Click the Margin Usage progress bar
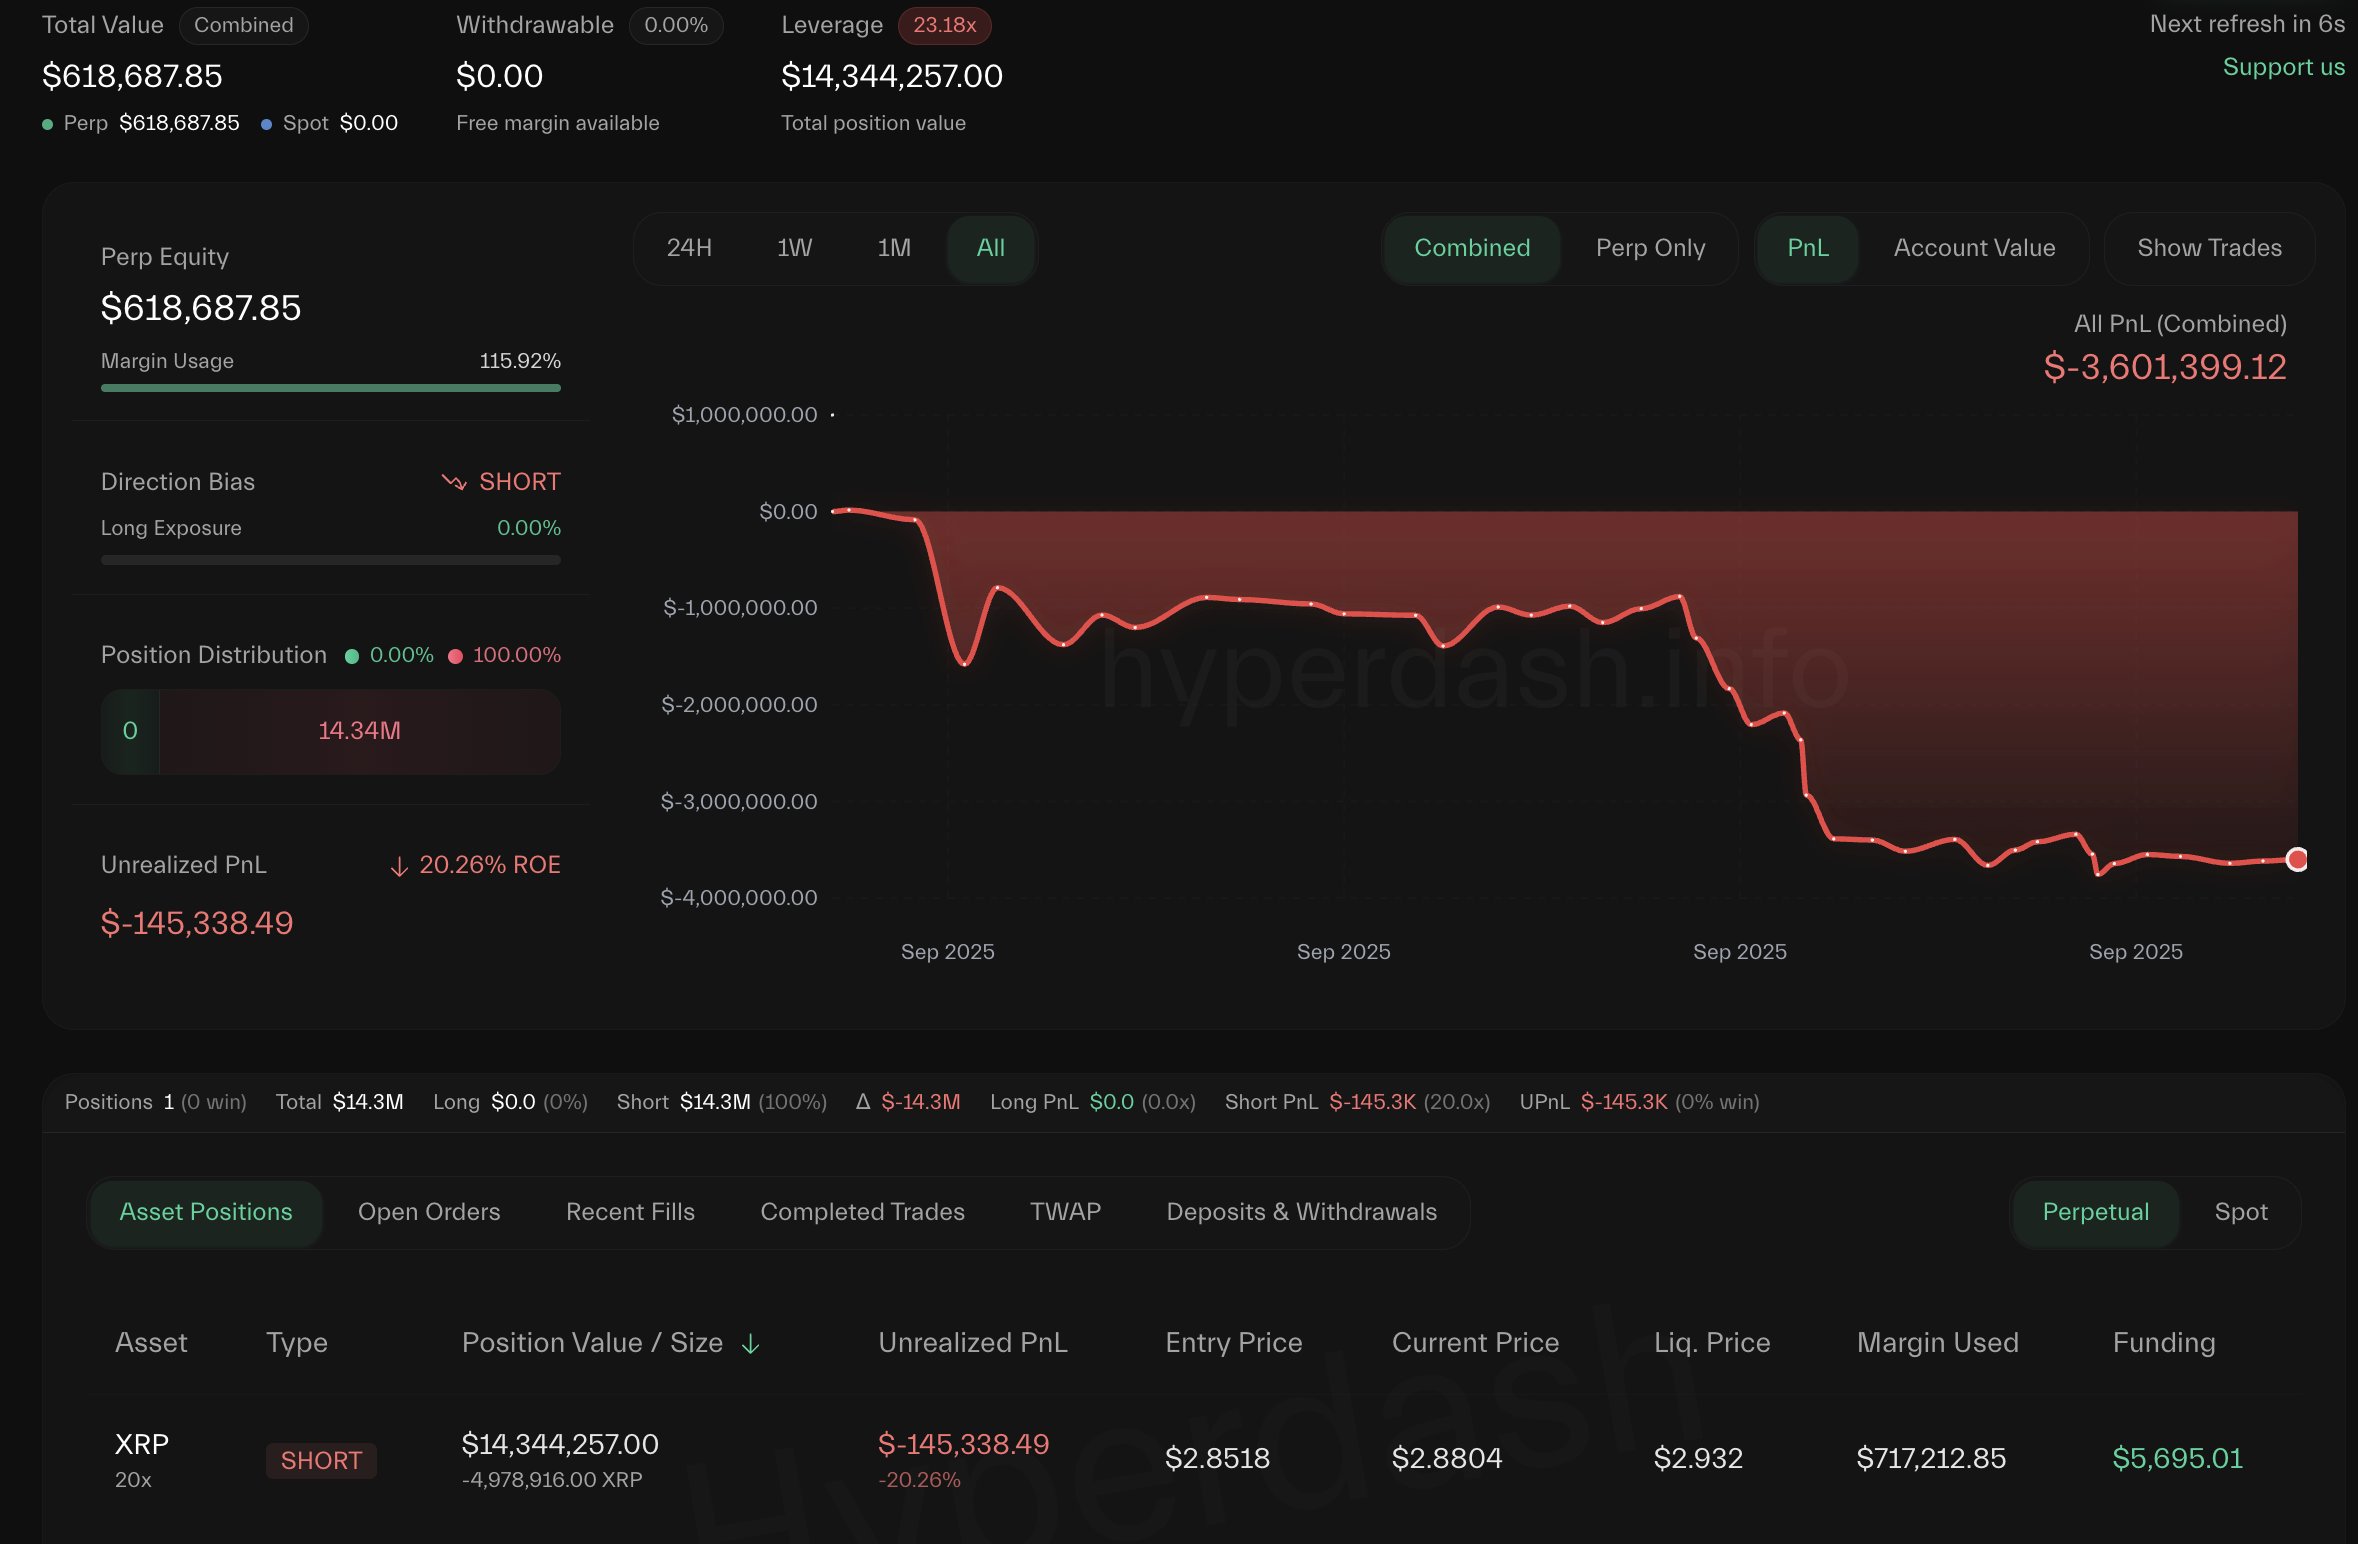 [330, 388]
